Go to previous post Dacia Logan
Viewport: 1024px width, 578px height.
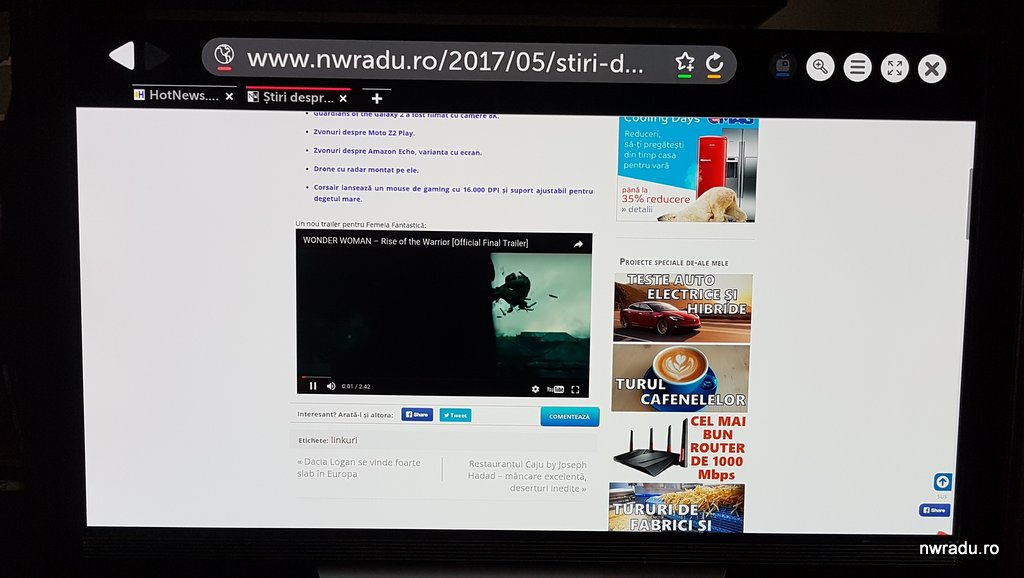(x=359, y=468)
